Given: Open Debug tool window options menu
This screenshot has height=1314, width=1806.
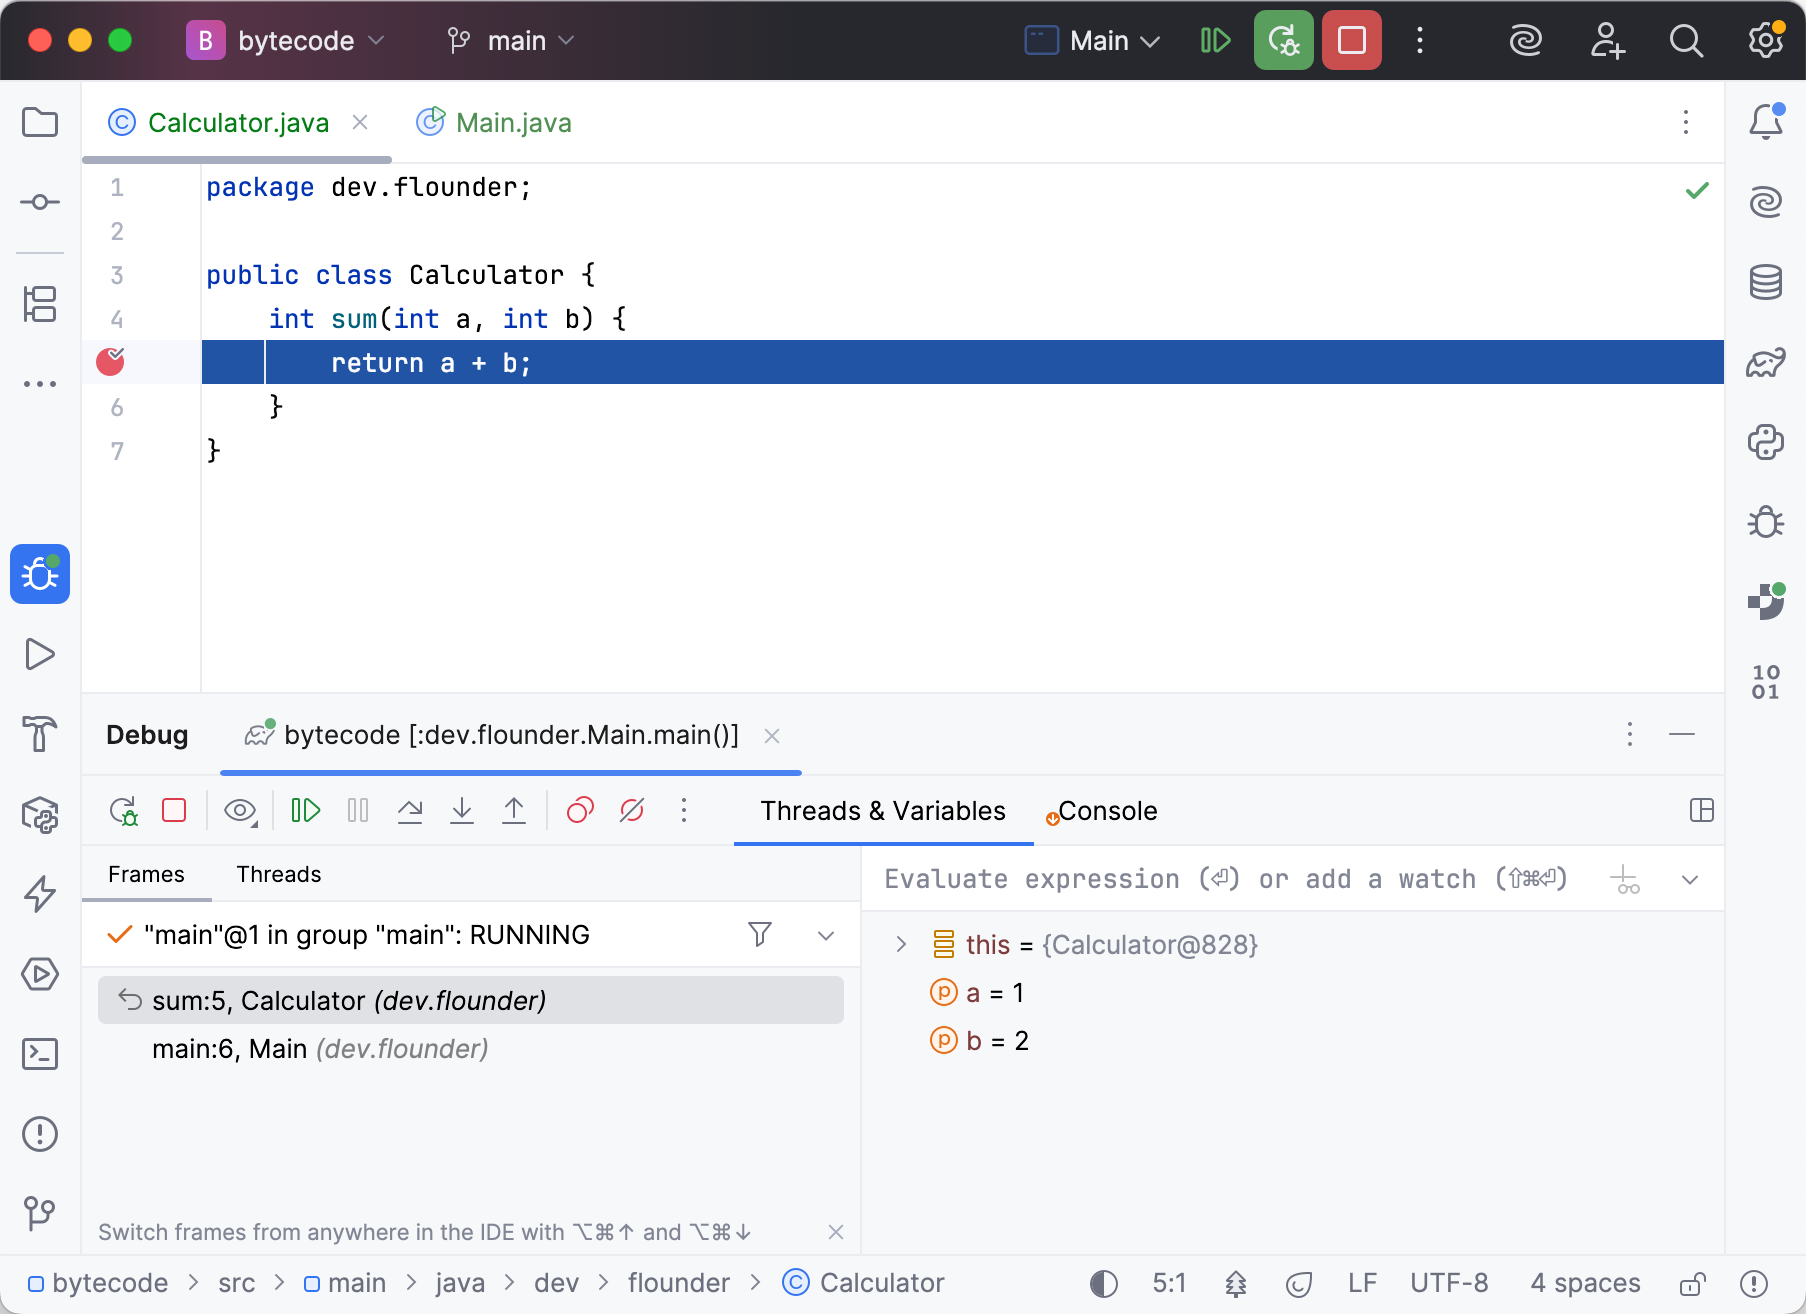Looking at the screenshot, I should (x=1630, y=734).
